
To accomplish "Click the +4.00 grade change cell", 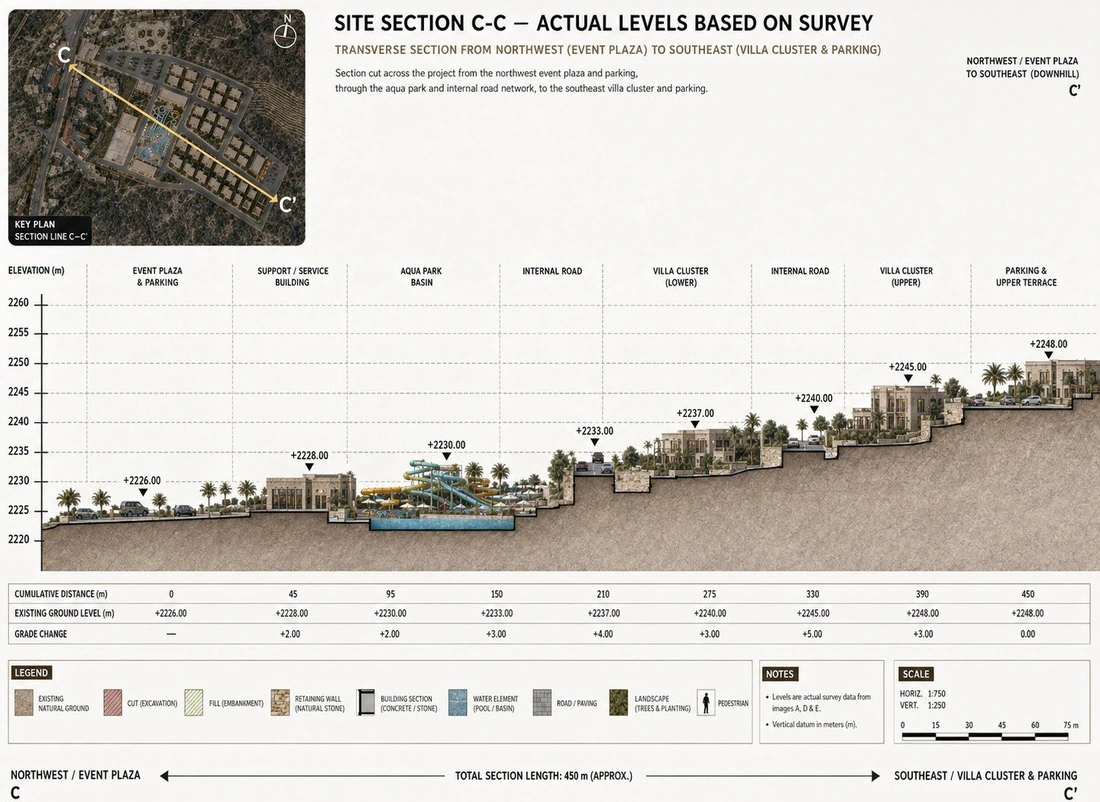I will [603, 634].
